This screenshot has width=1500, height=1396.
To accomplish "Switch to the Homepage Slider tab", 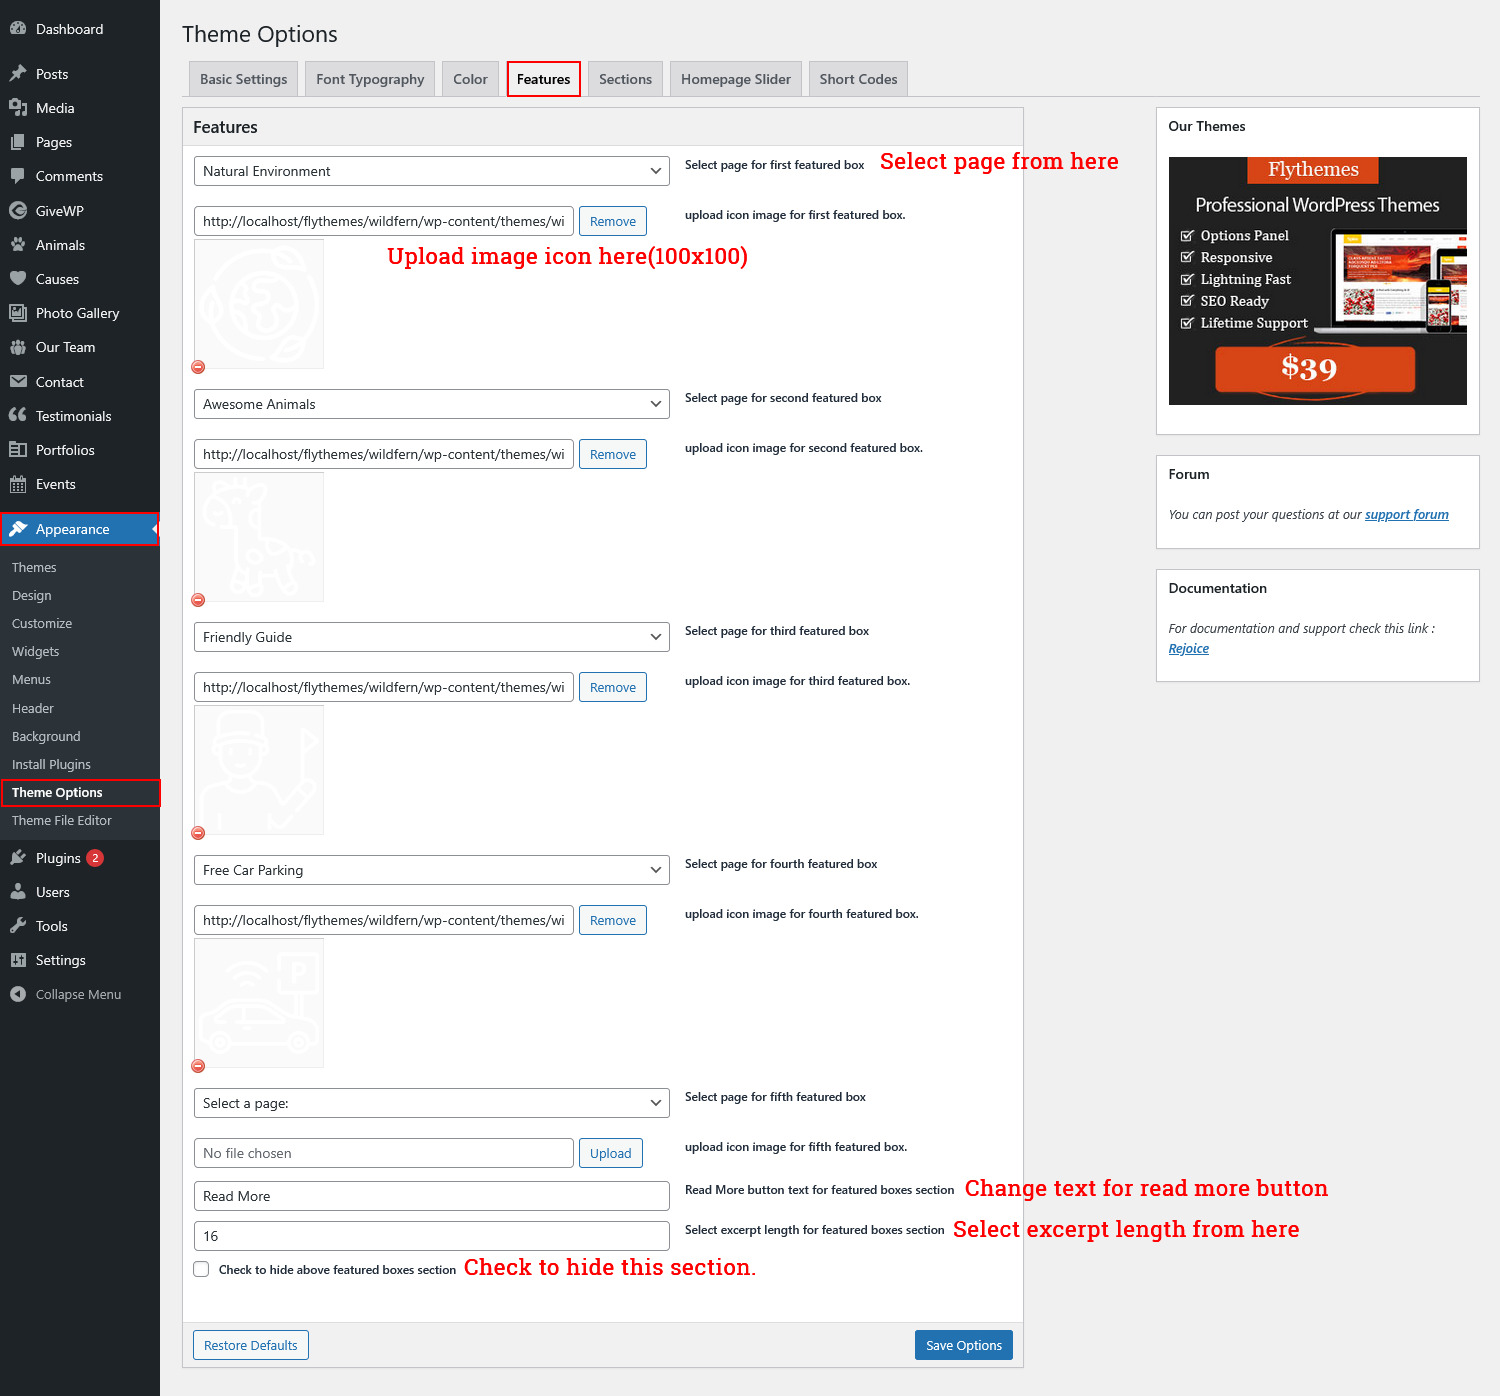I will 735,79.
